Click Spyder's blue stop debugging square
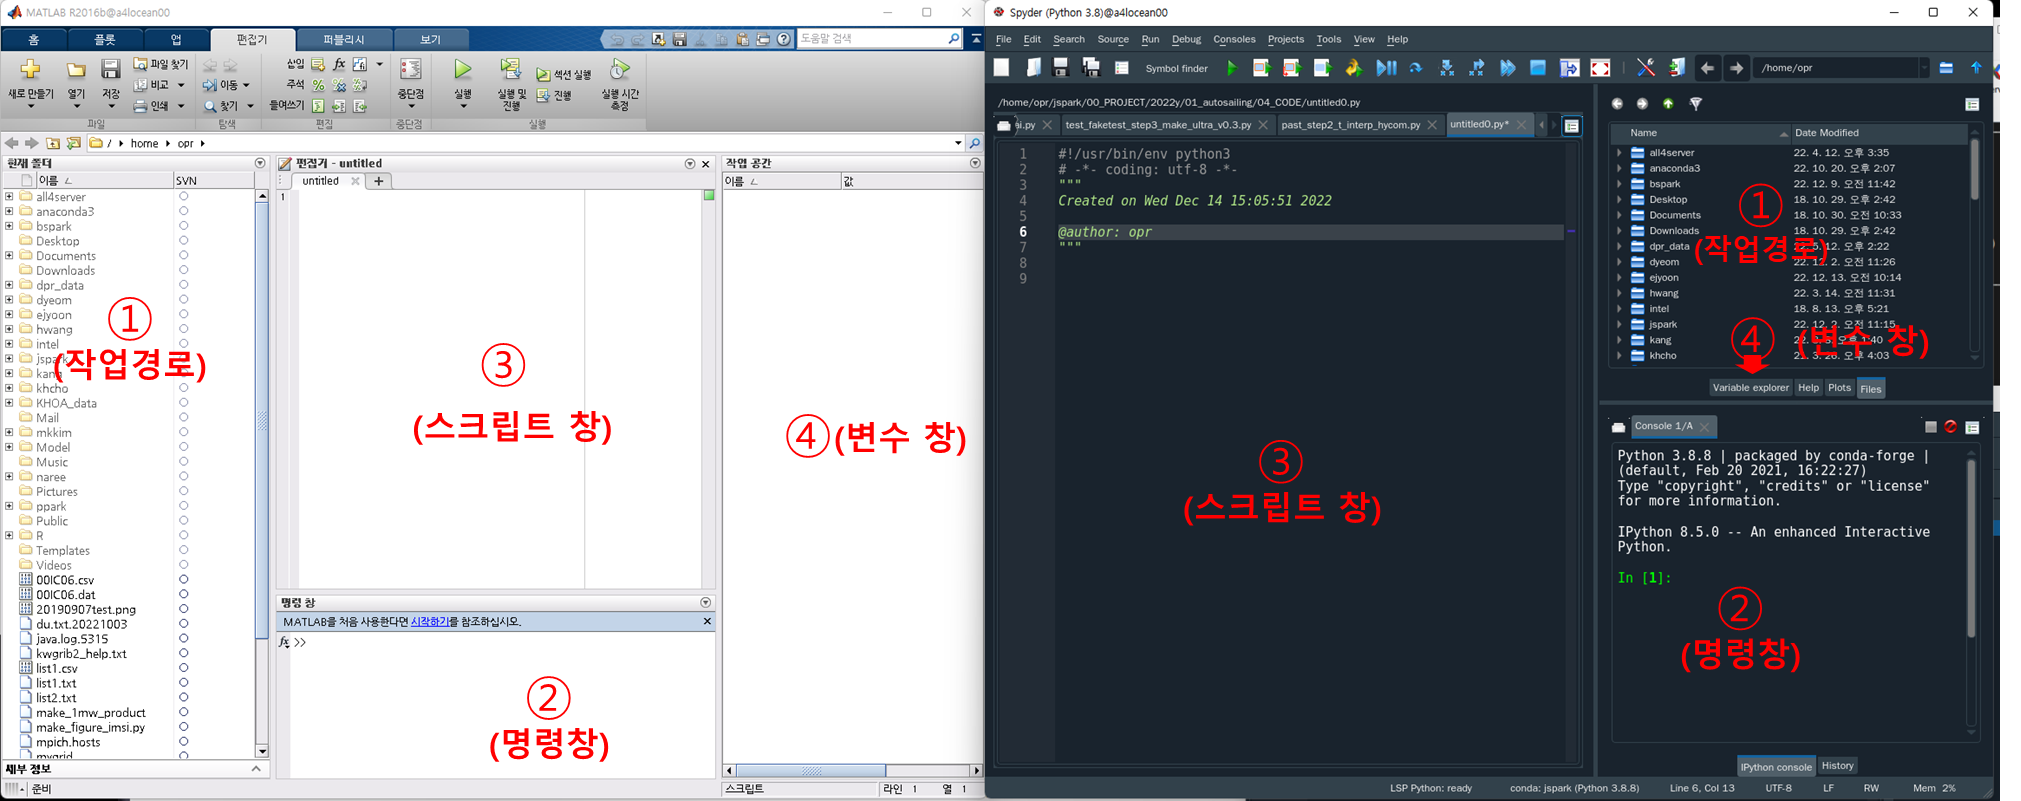The image size is (2021, 801). pos(1538,68)
